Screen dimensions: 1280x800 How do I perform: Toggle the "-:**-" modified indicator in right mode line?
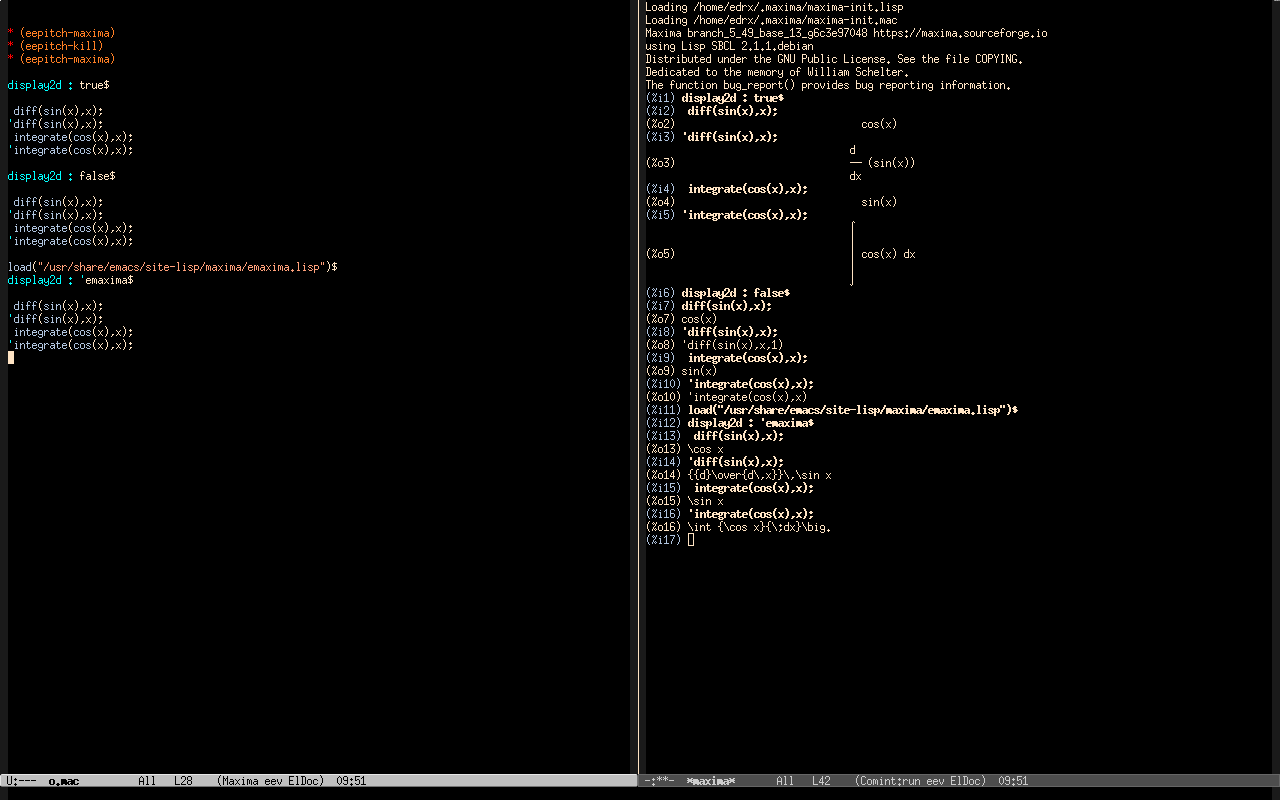[660, 781]
